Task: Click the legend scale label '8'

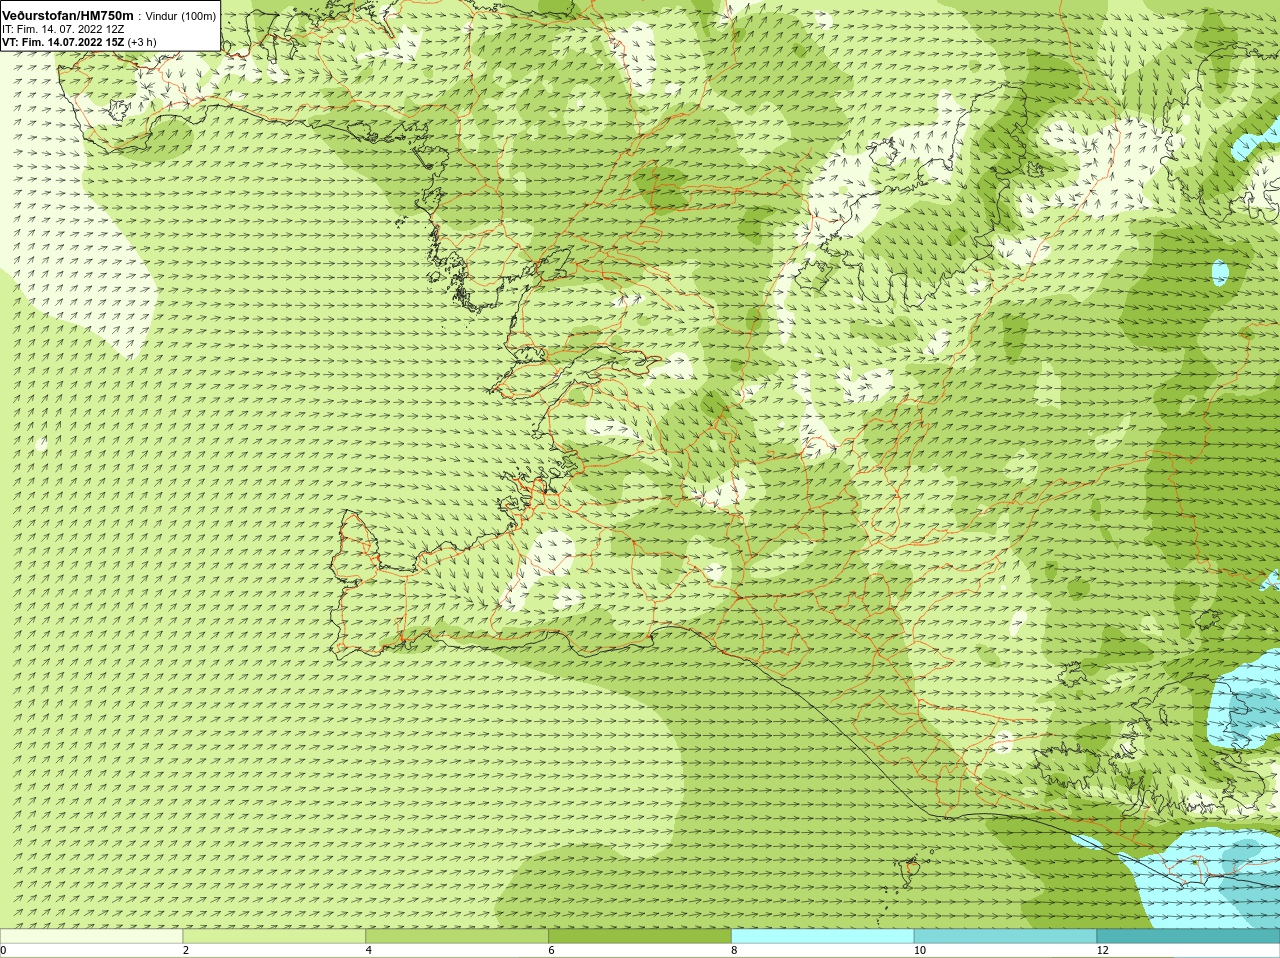Action: point(734,950)
